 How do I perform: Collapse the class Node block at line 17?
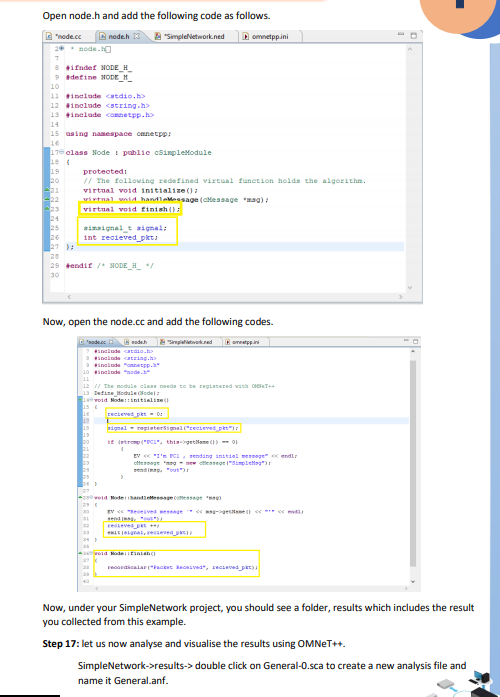(x=62, y=152)
